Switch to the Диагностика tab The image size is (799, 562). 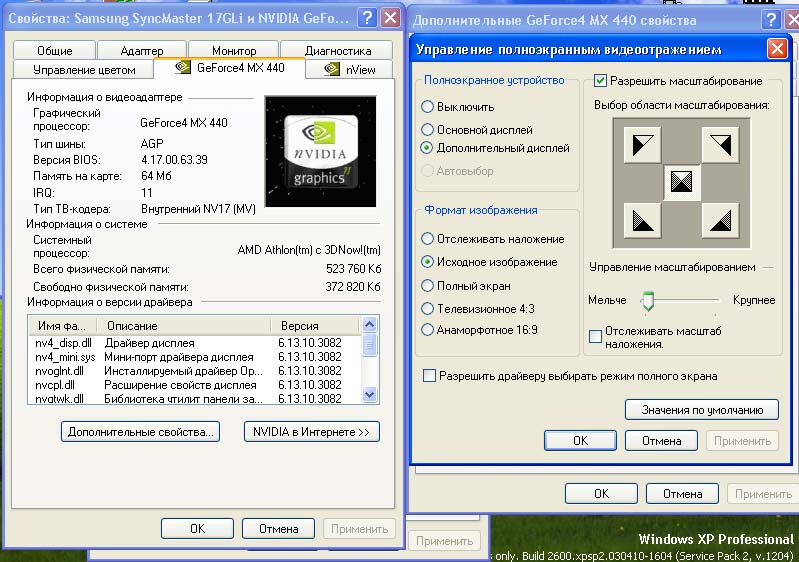pyautogui.click(x=337, y=50)
